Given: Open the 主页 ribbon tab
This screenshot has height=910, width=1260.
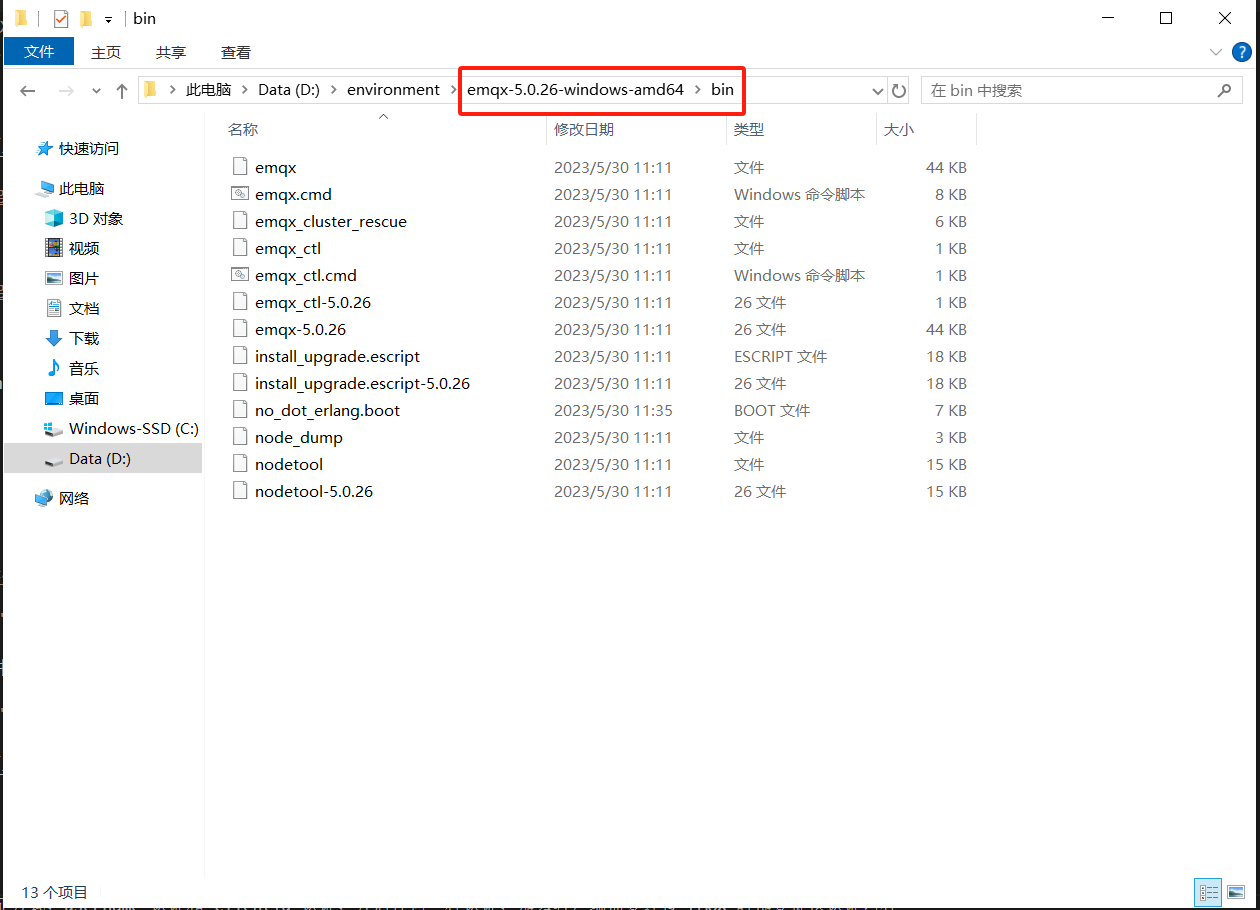Looking at the screenshot, I should click(106, 52).
